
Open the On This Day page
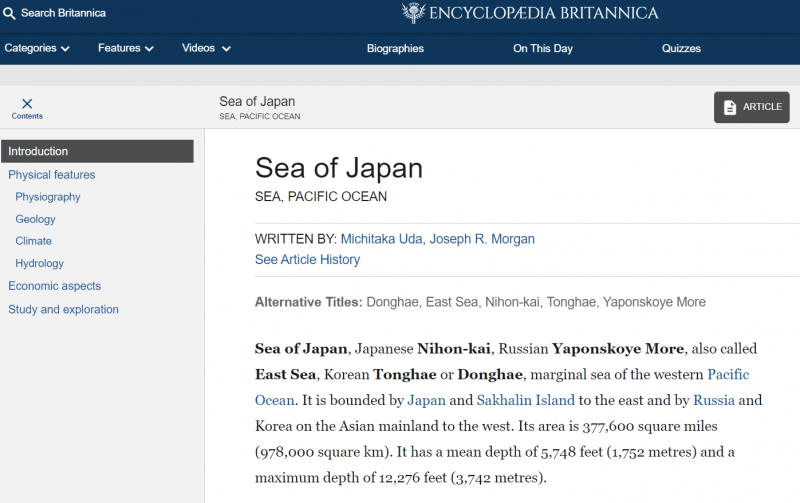tap(543, 48)
